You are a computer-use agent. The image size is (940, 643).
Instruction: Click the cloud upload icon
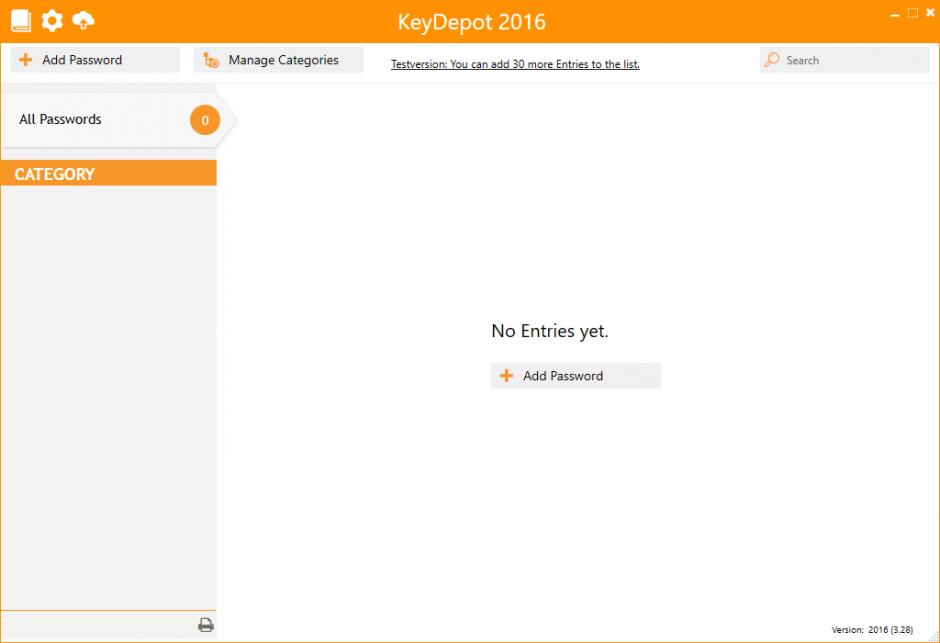83,20
